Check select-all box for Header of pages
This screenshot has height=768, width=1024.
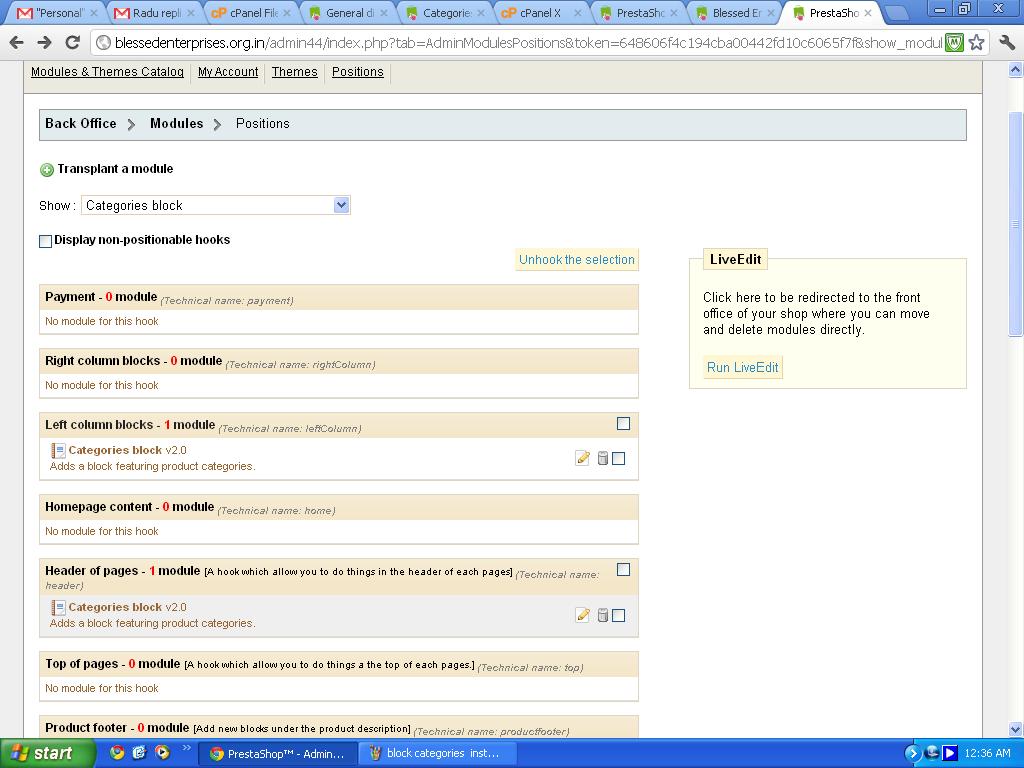(624, 569)
